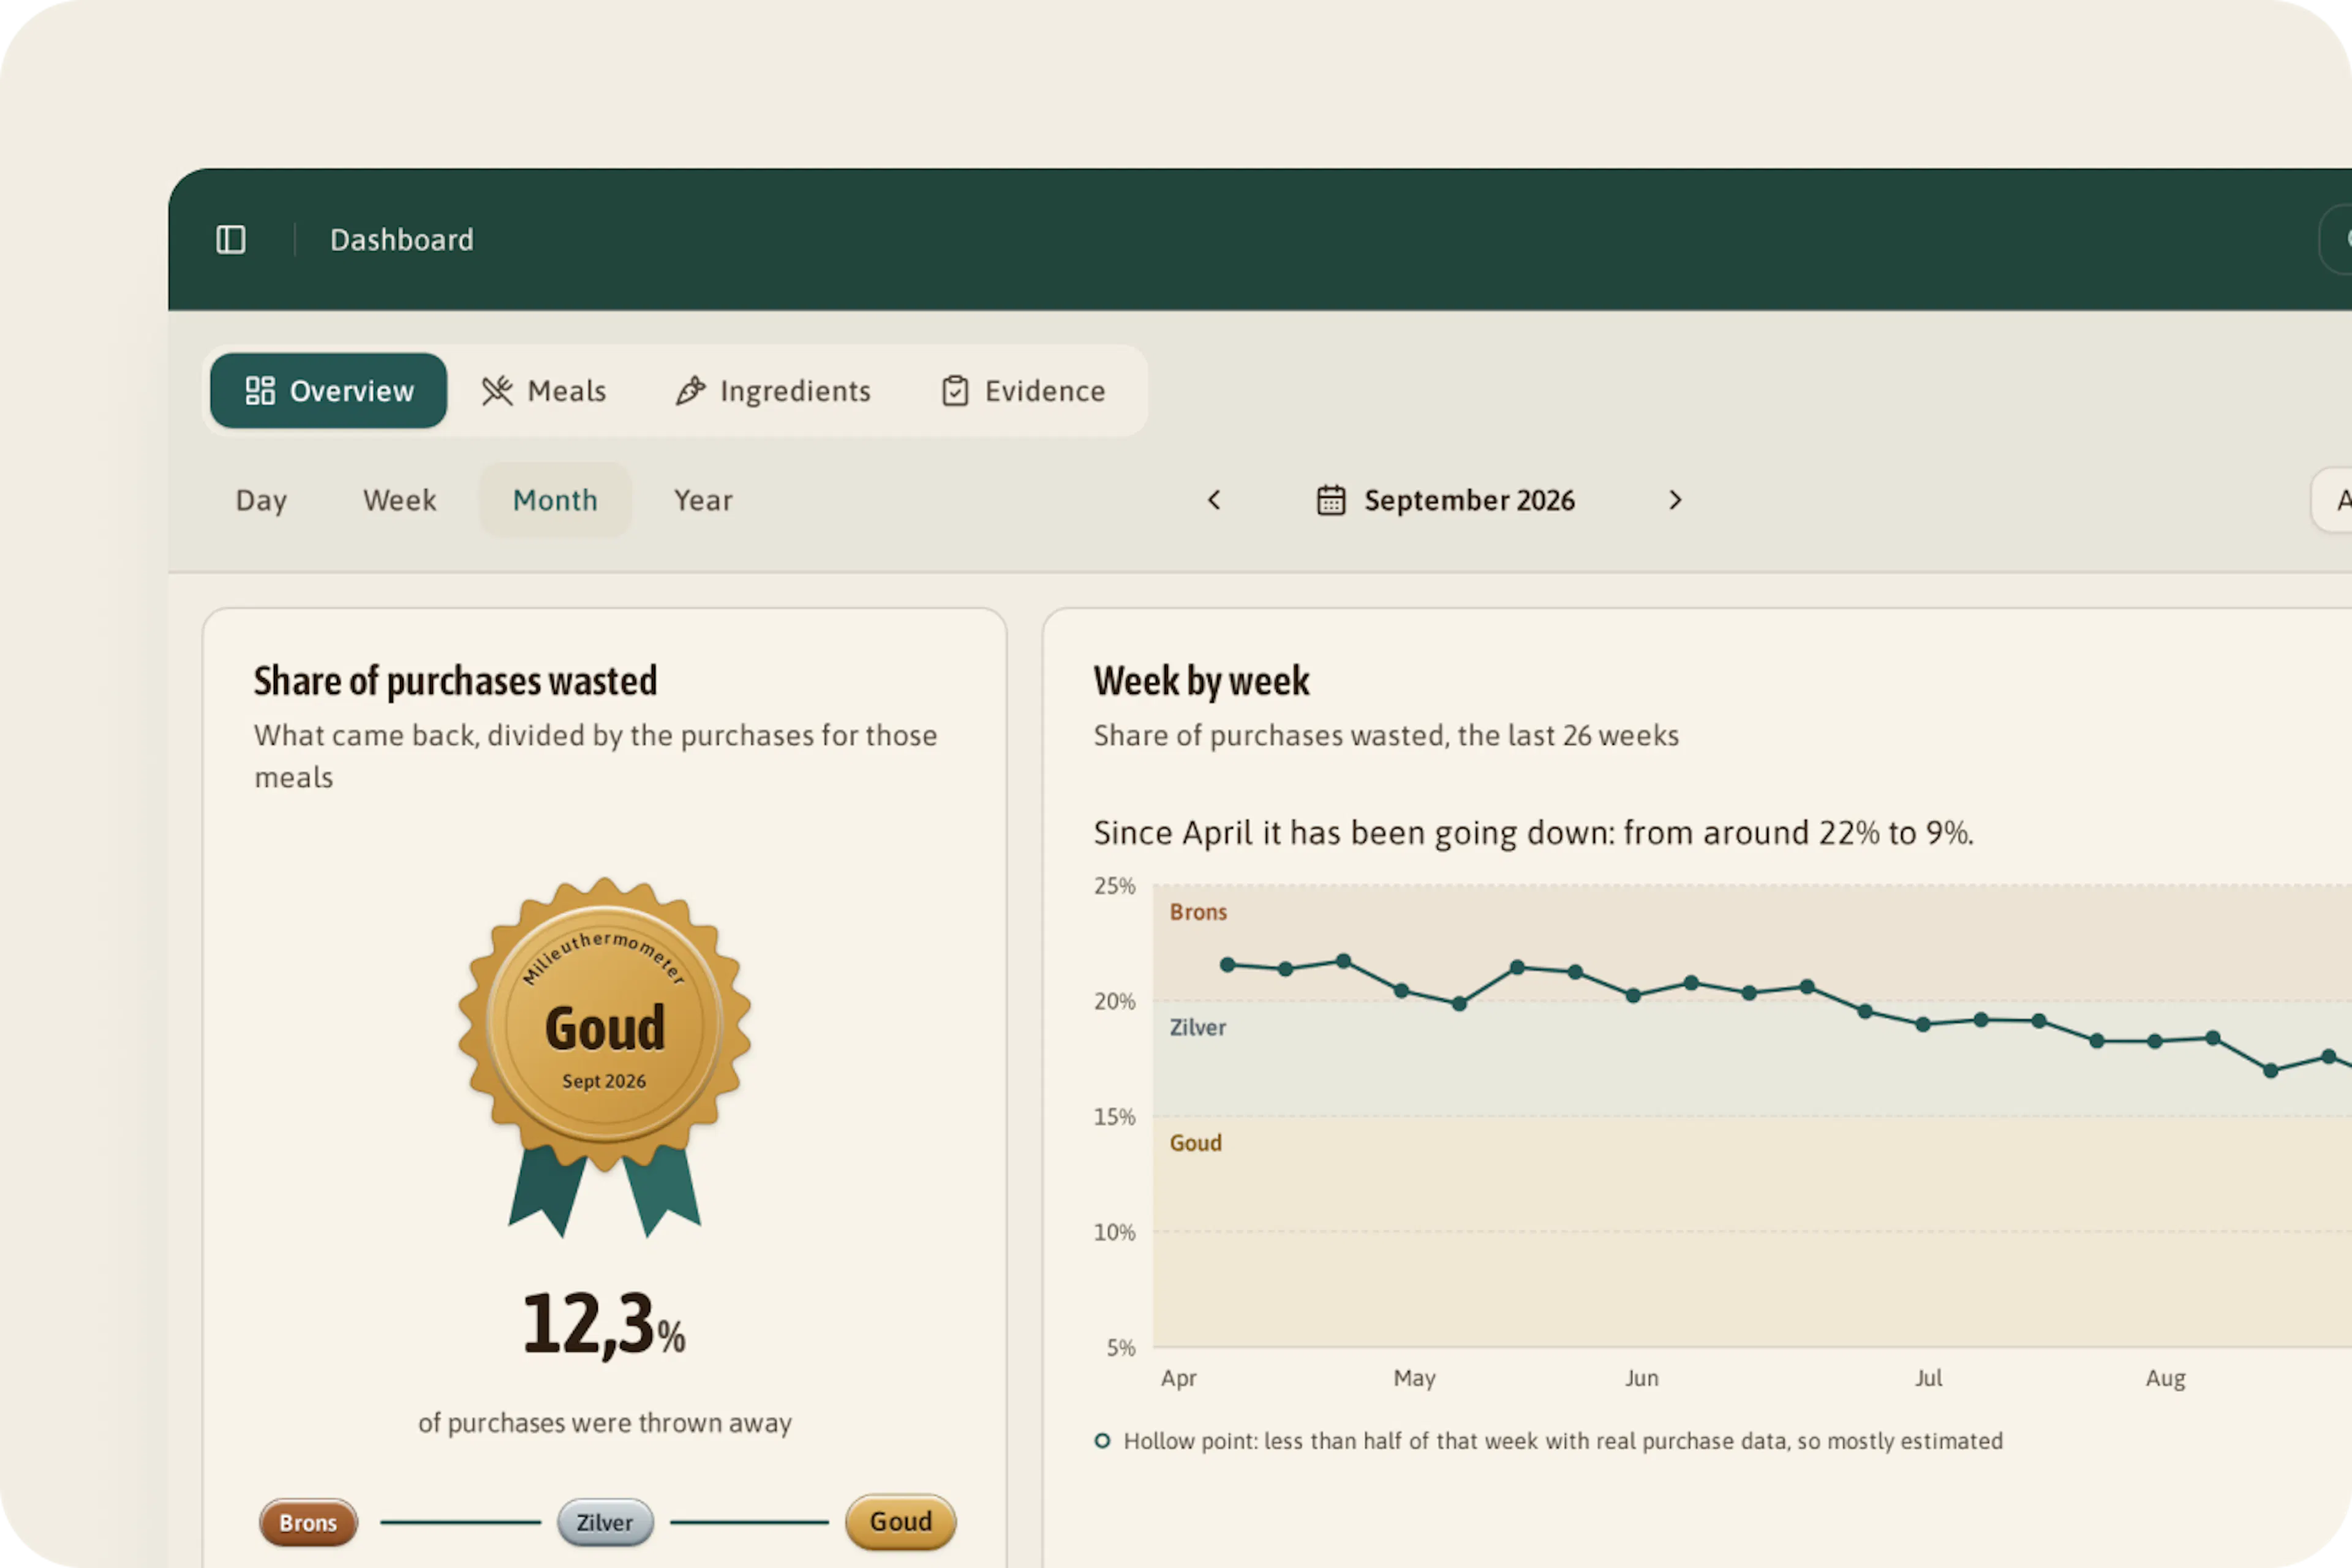Image resolution: width=2352 pixels, height=1568 pixels.
Task: Click the Zilver level badge
Action: (x=605, y=1522)
